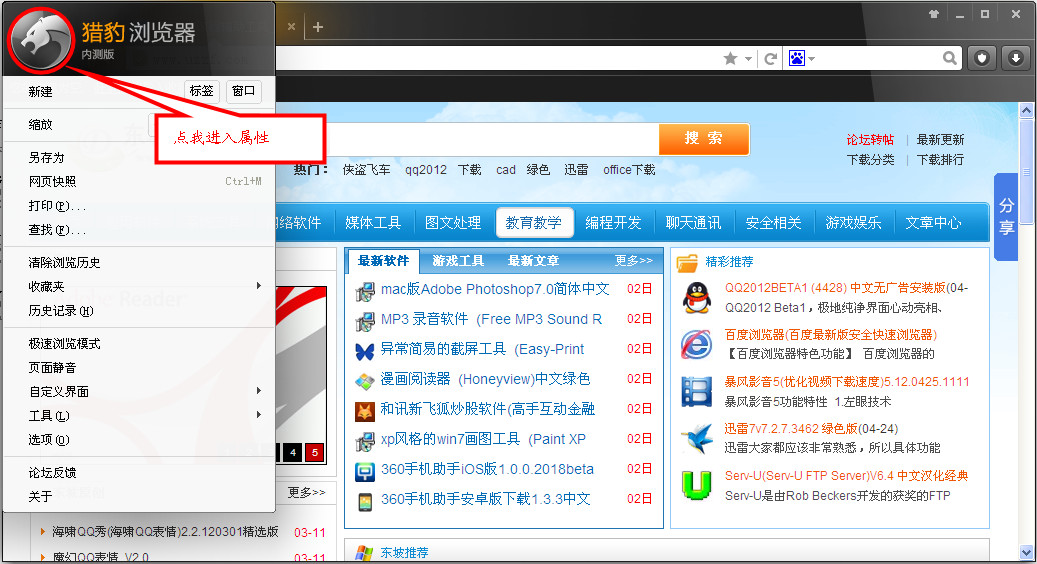The width and height of the screenshot is (1037, 564).
Task: Reload the page with the refresh icon
Action: click(x=770, y=59)
